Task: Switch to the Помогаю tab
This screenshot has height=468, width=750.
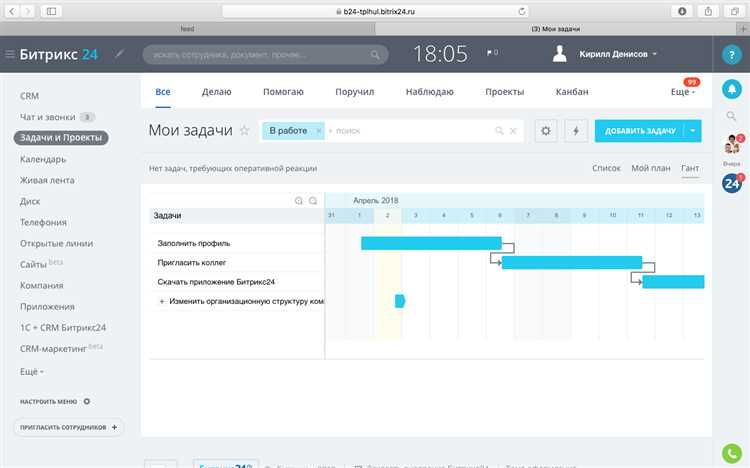Action: [x=283, y=92]
